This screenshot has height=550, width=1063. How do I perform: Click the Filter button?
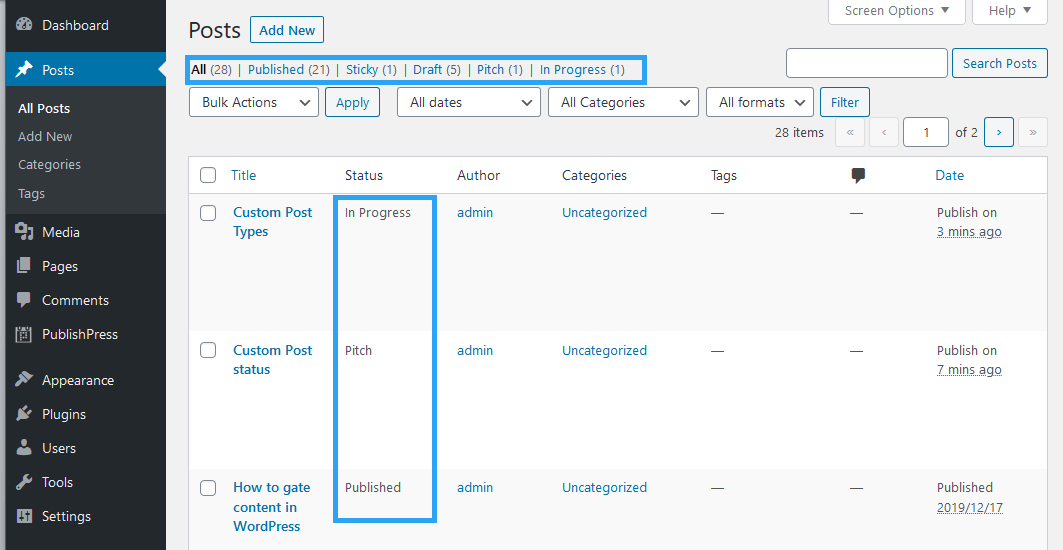845,102
